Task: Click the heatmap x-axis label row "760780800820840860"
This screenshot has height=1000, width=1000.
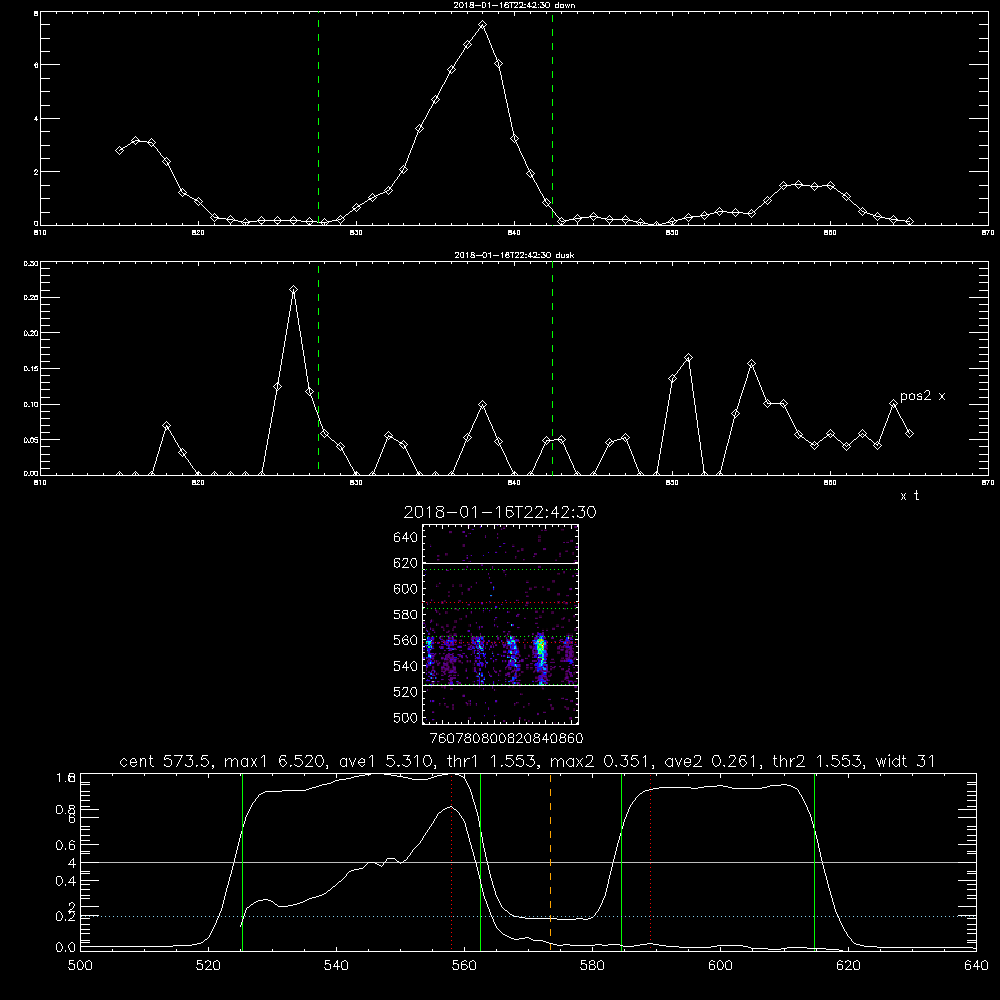Action: pyautogui.click(x=506, y=738)
